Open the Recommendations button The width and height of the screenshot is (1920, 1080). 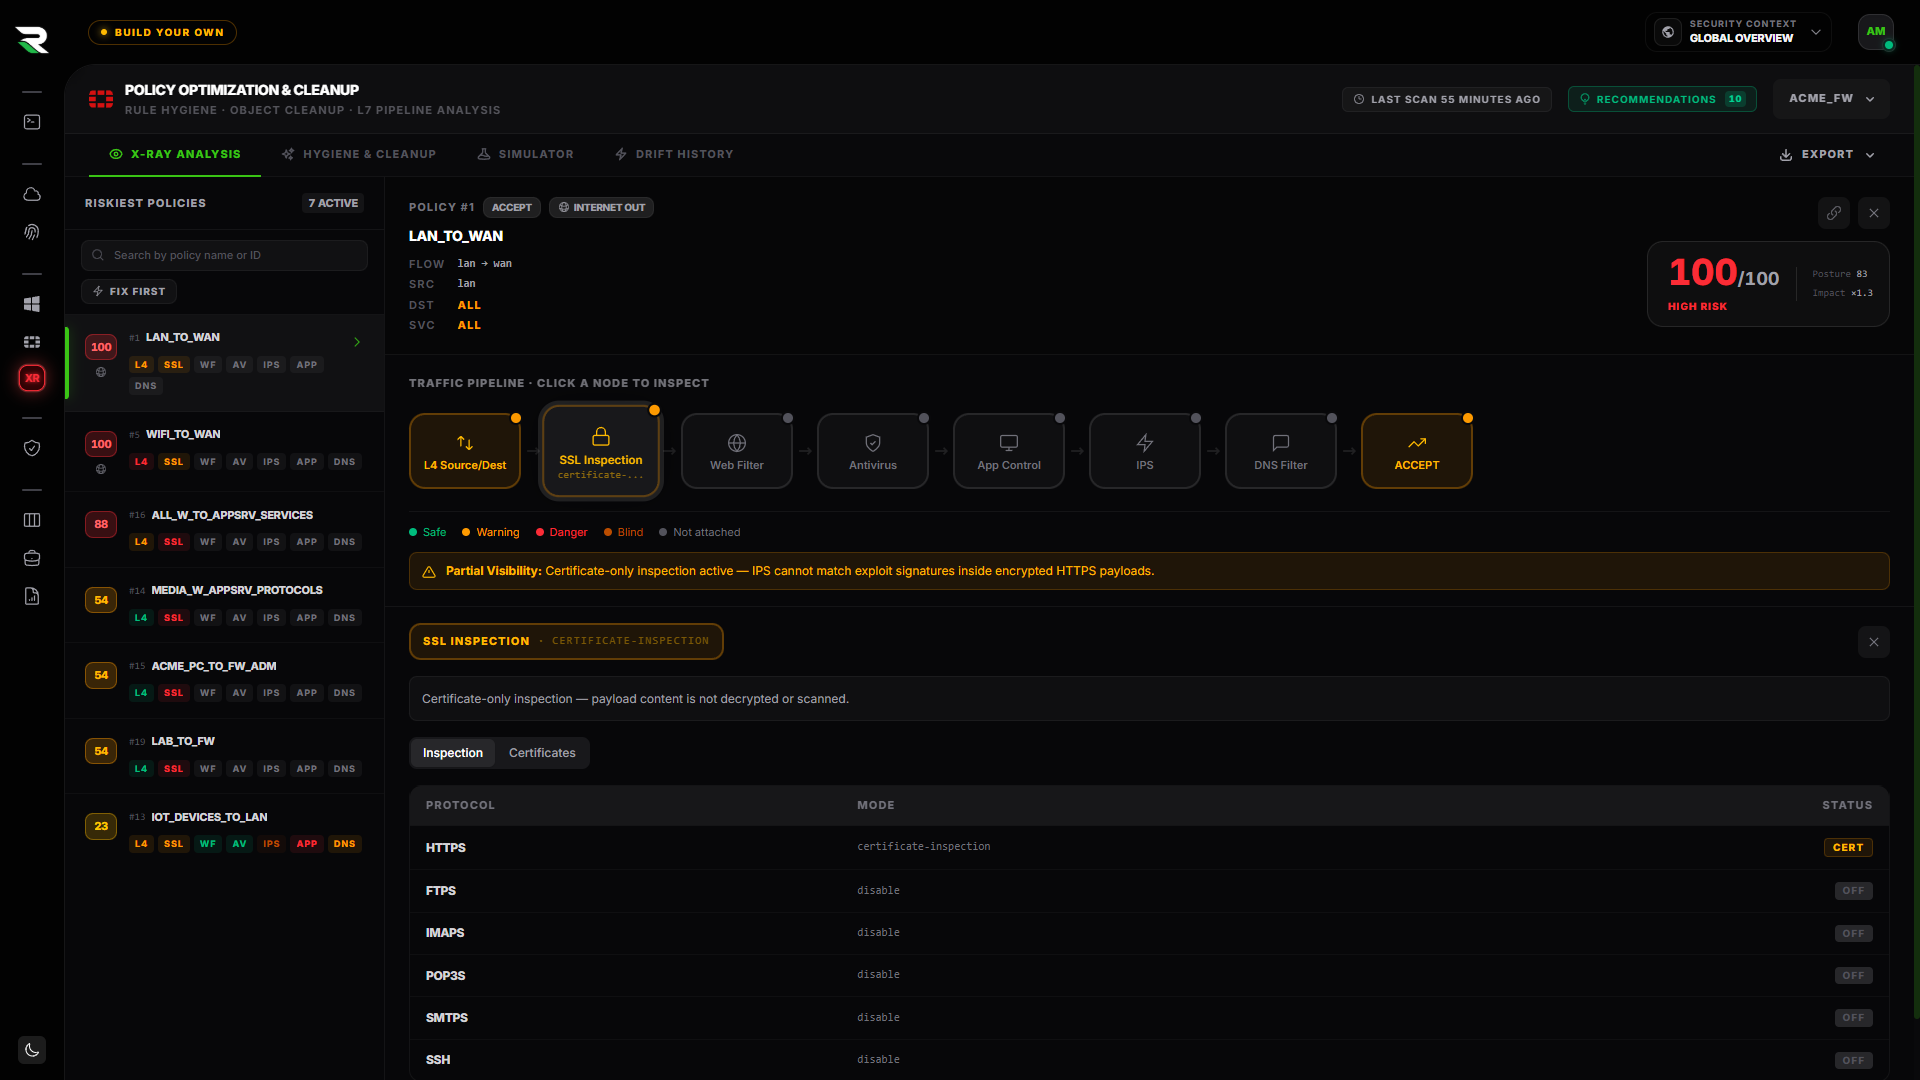(x=1662, y=99)
